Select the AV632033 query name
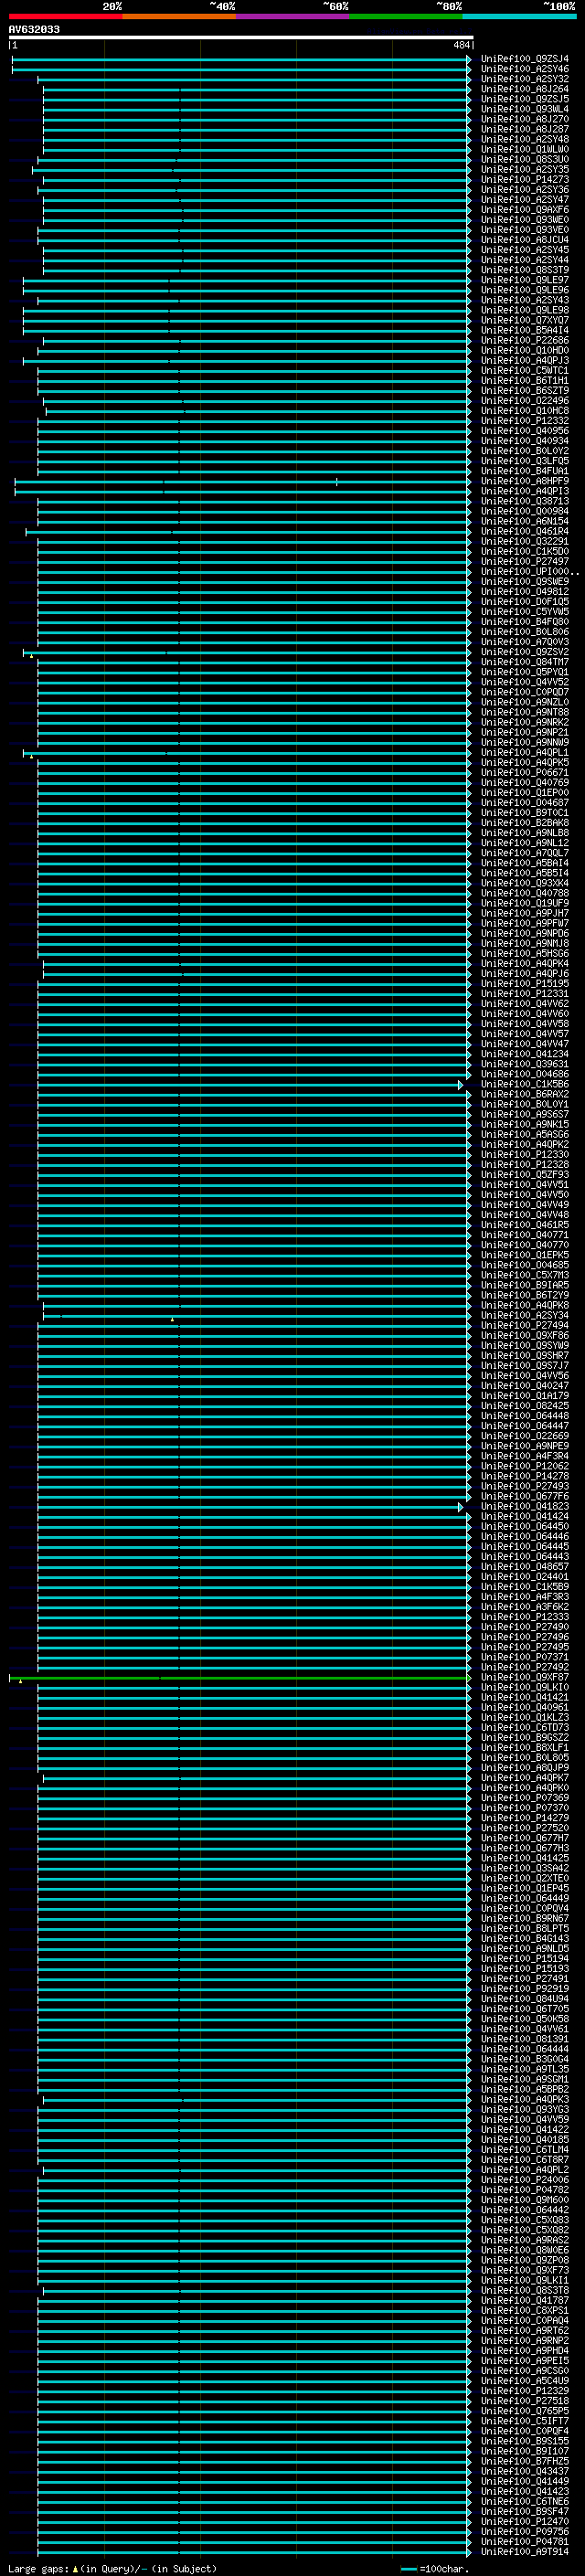Image resolution: width=585 pixels, height=2576 pixels. tap(34, 30)
